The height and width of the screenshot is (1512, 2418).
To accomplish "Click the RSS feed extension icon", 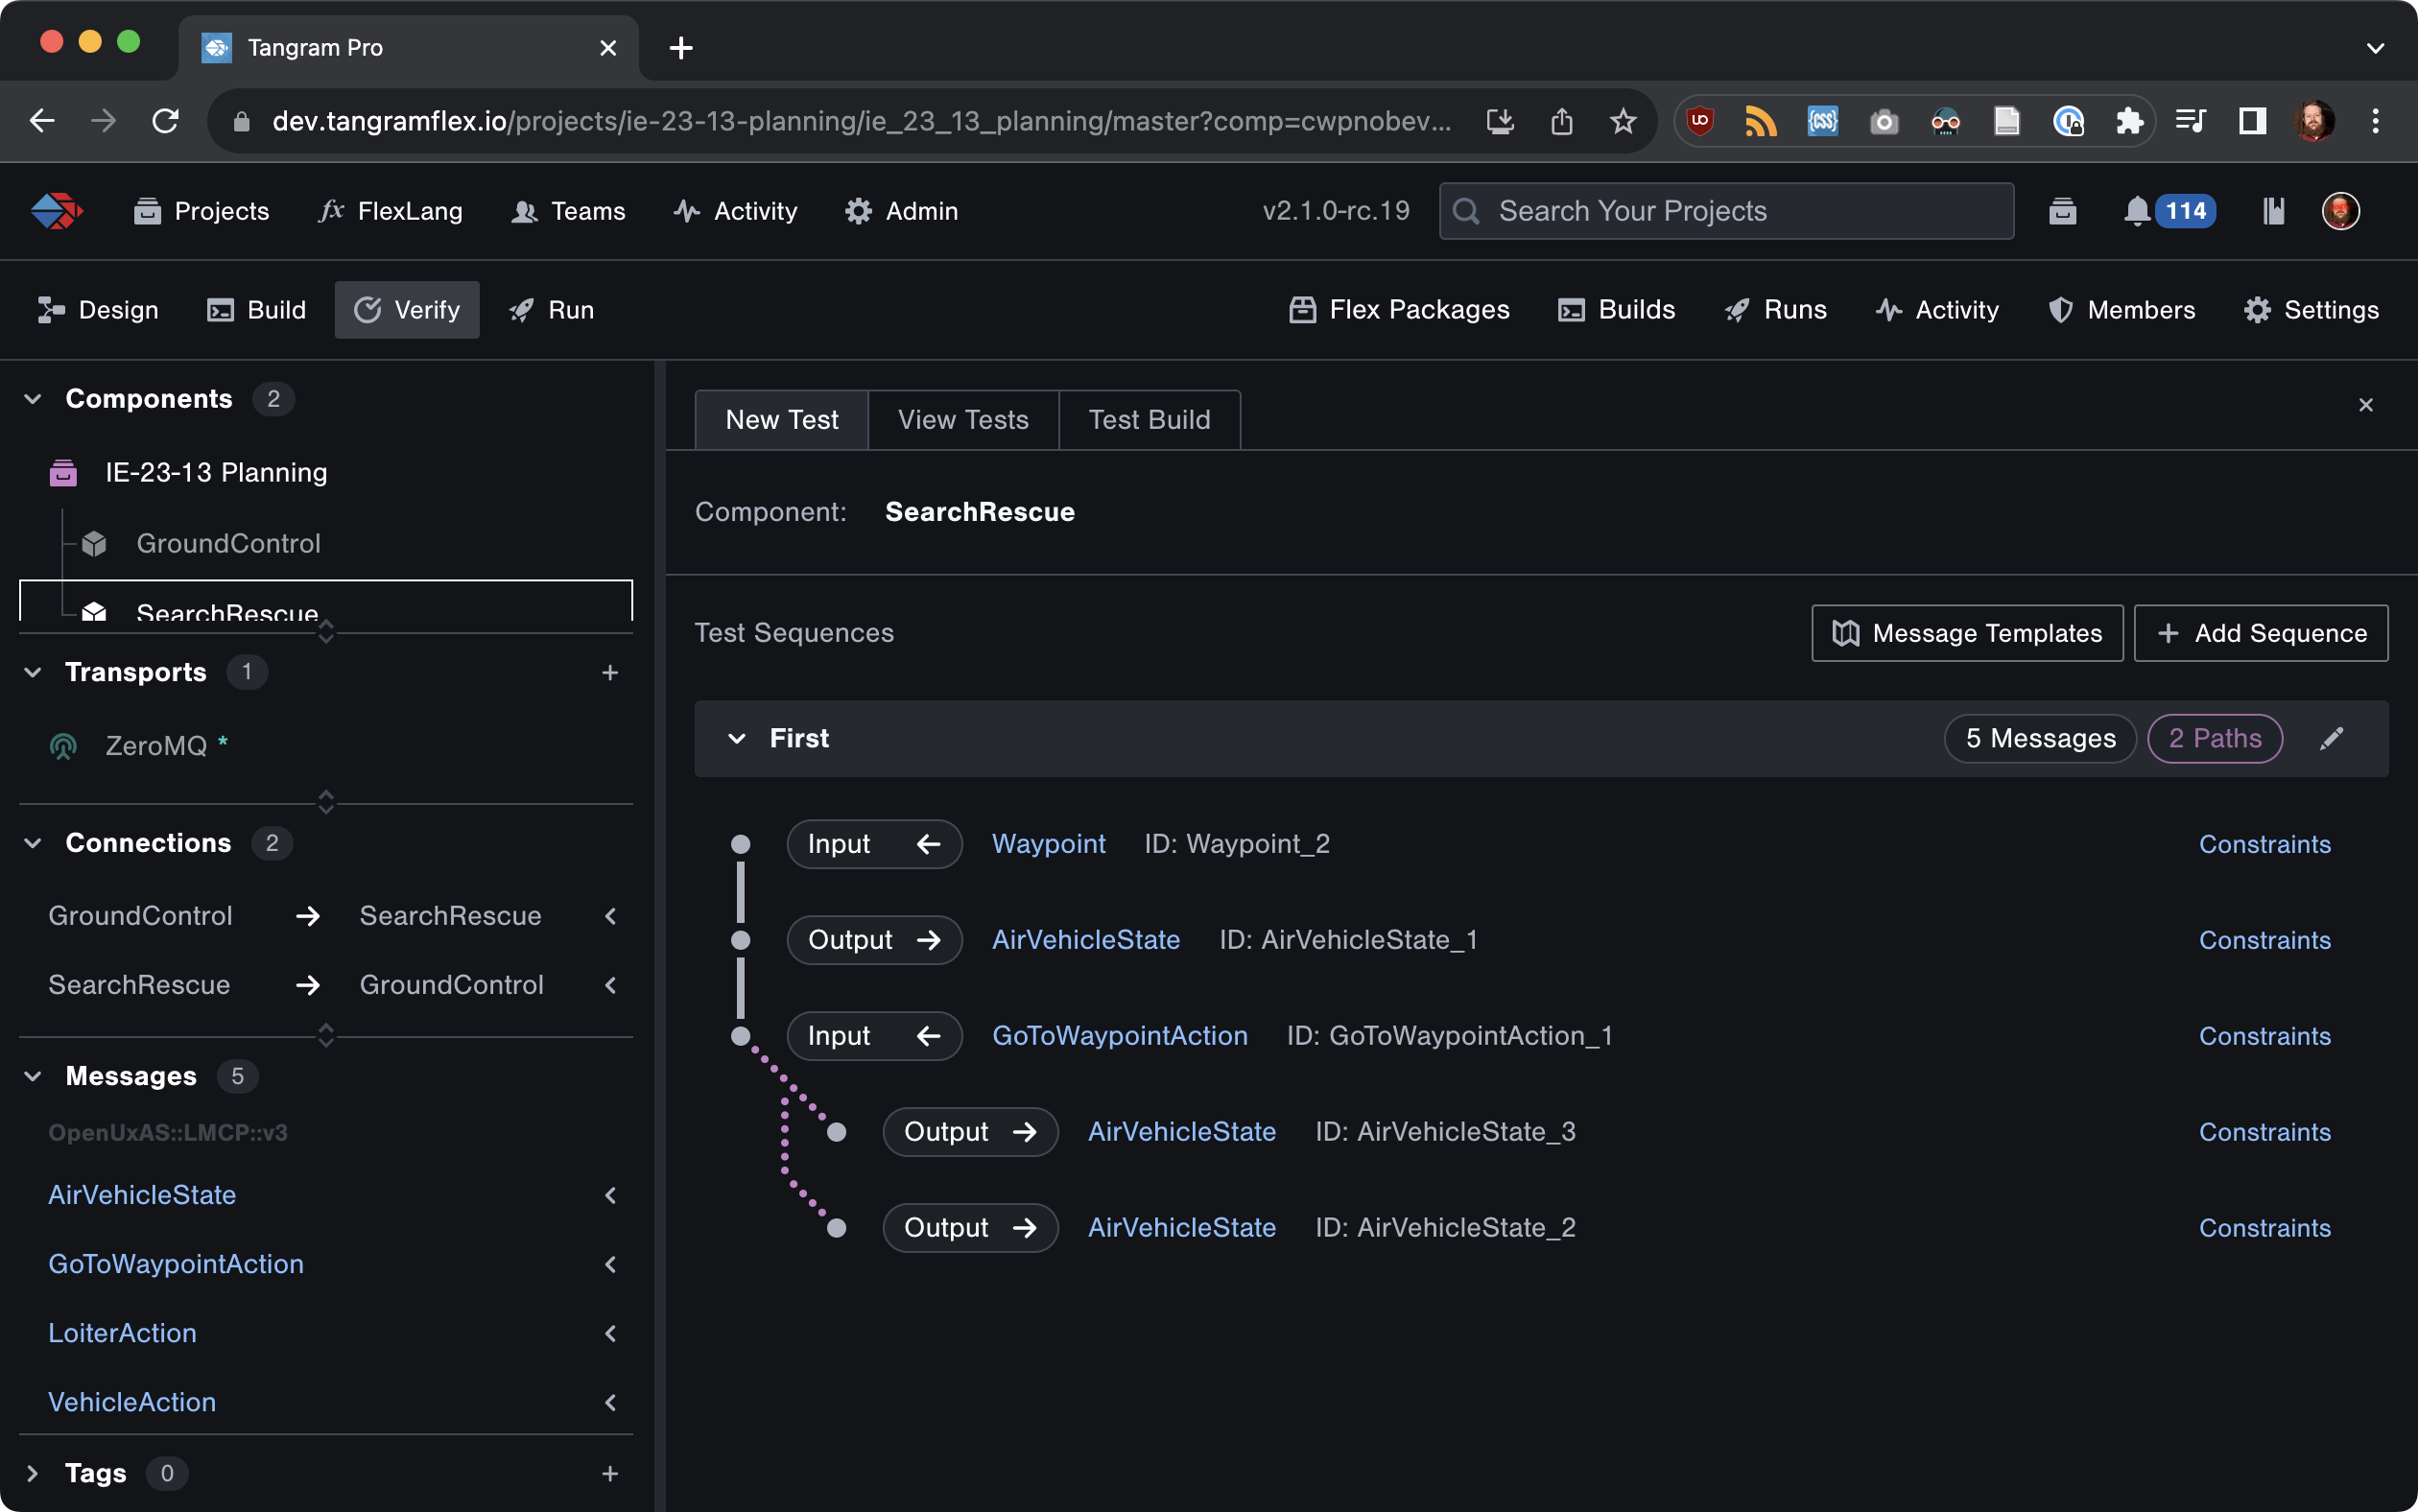I will pos(1761,121).
